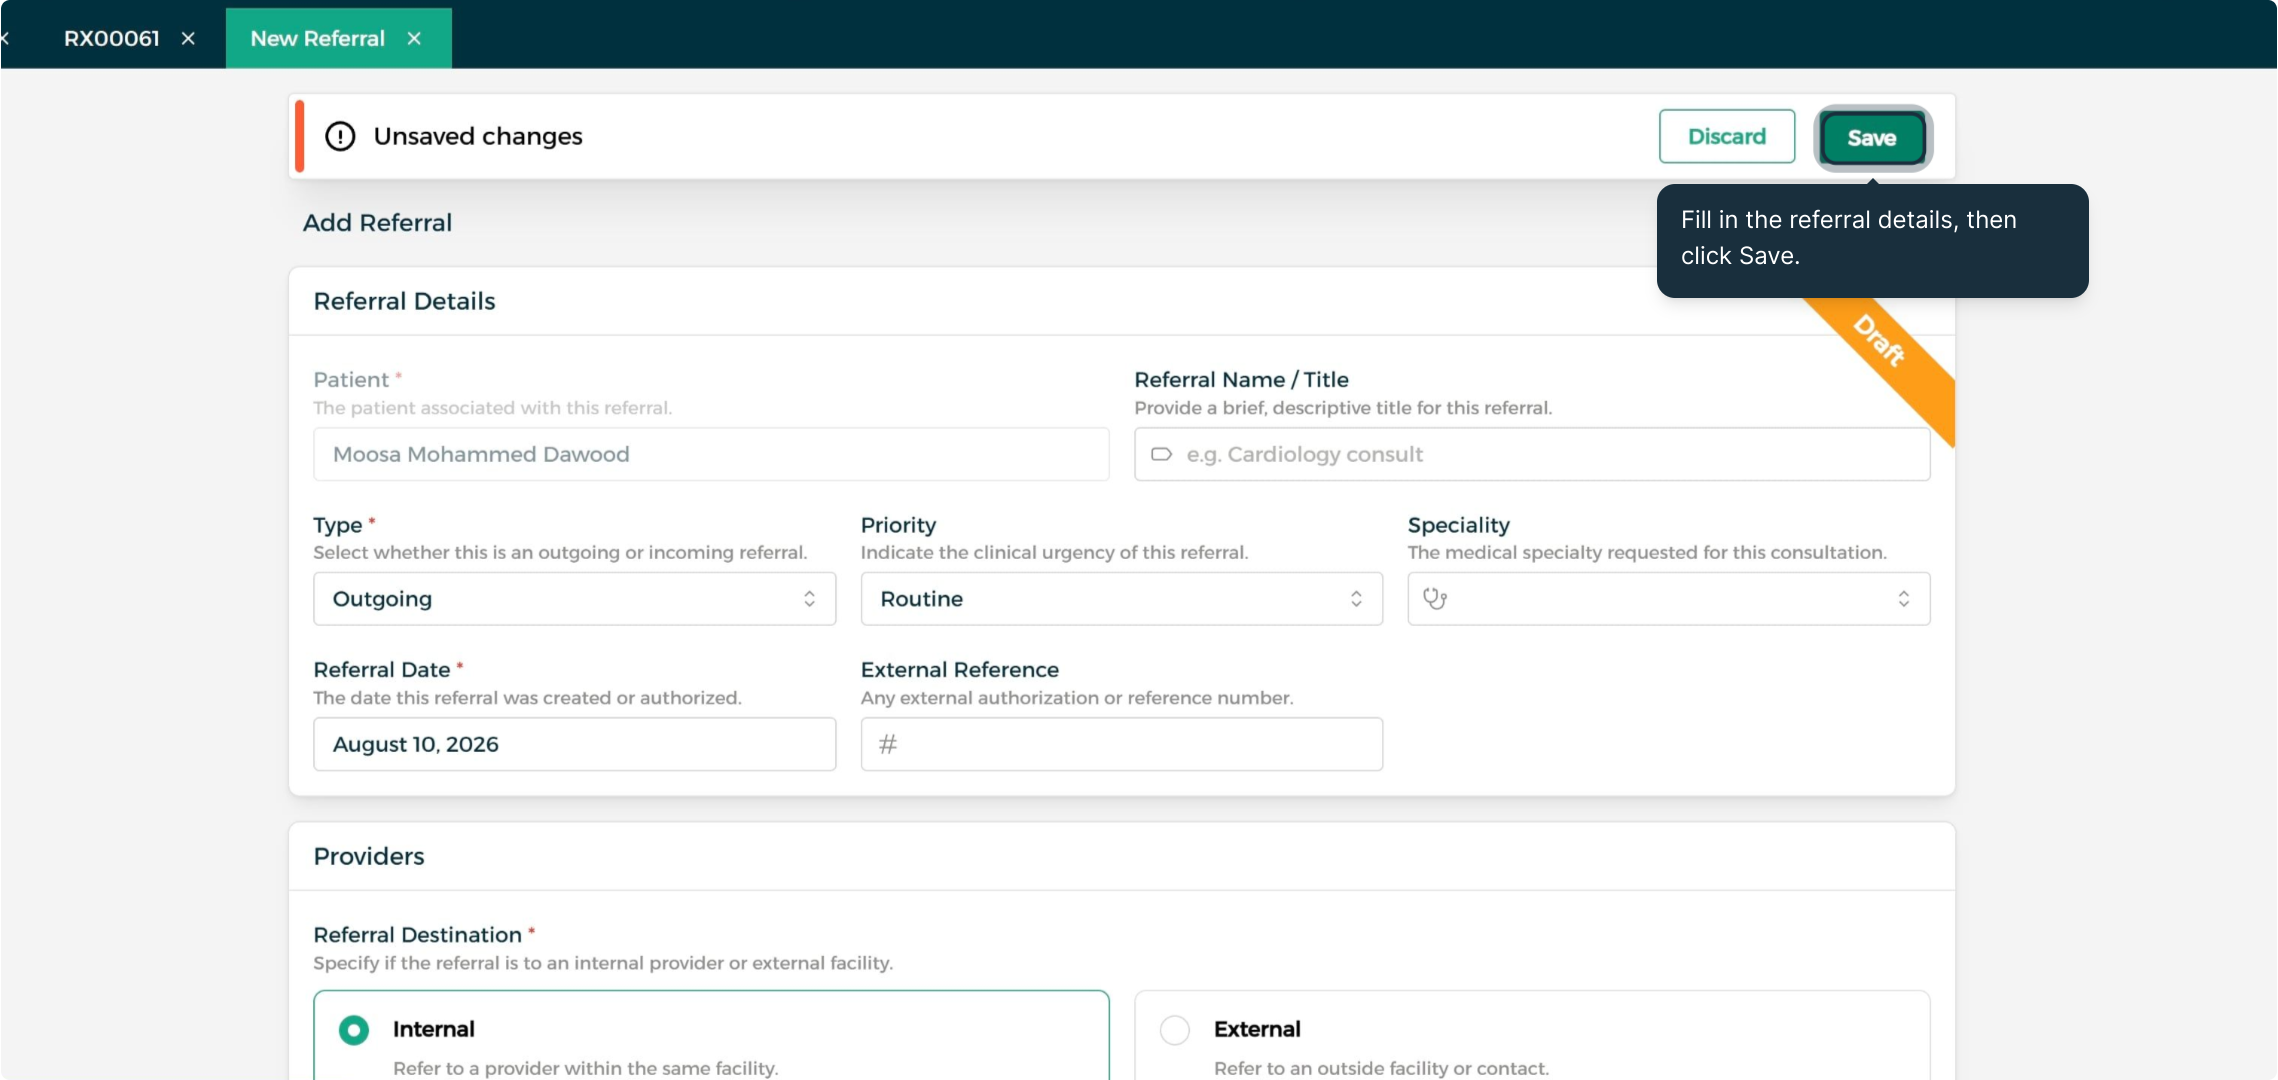Switch to the RX00061 tab
2278x1080 pixels.
[112, 39]
